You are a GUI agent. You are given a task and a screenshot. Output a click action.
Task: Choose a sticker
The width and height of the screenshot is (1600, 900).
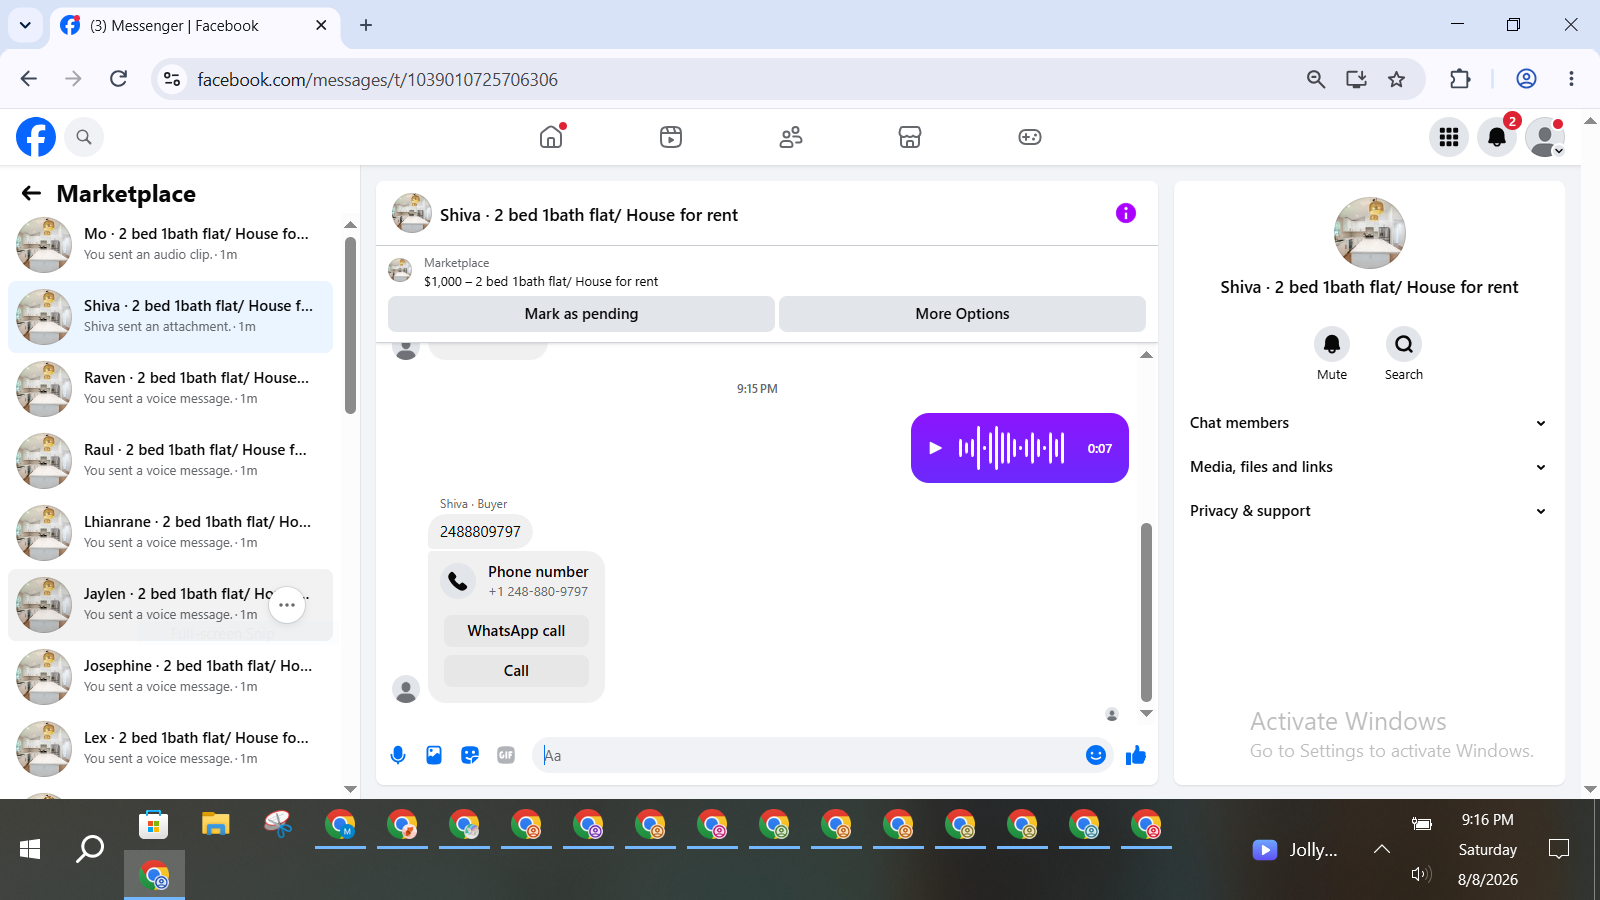pos(470,755)
